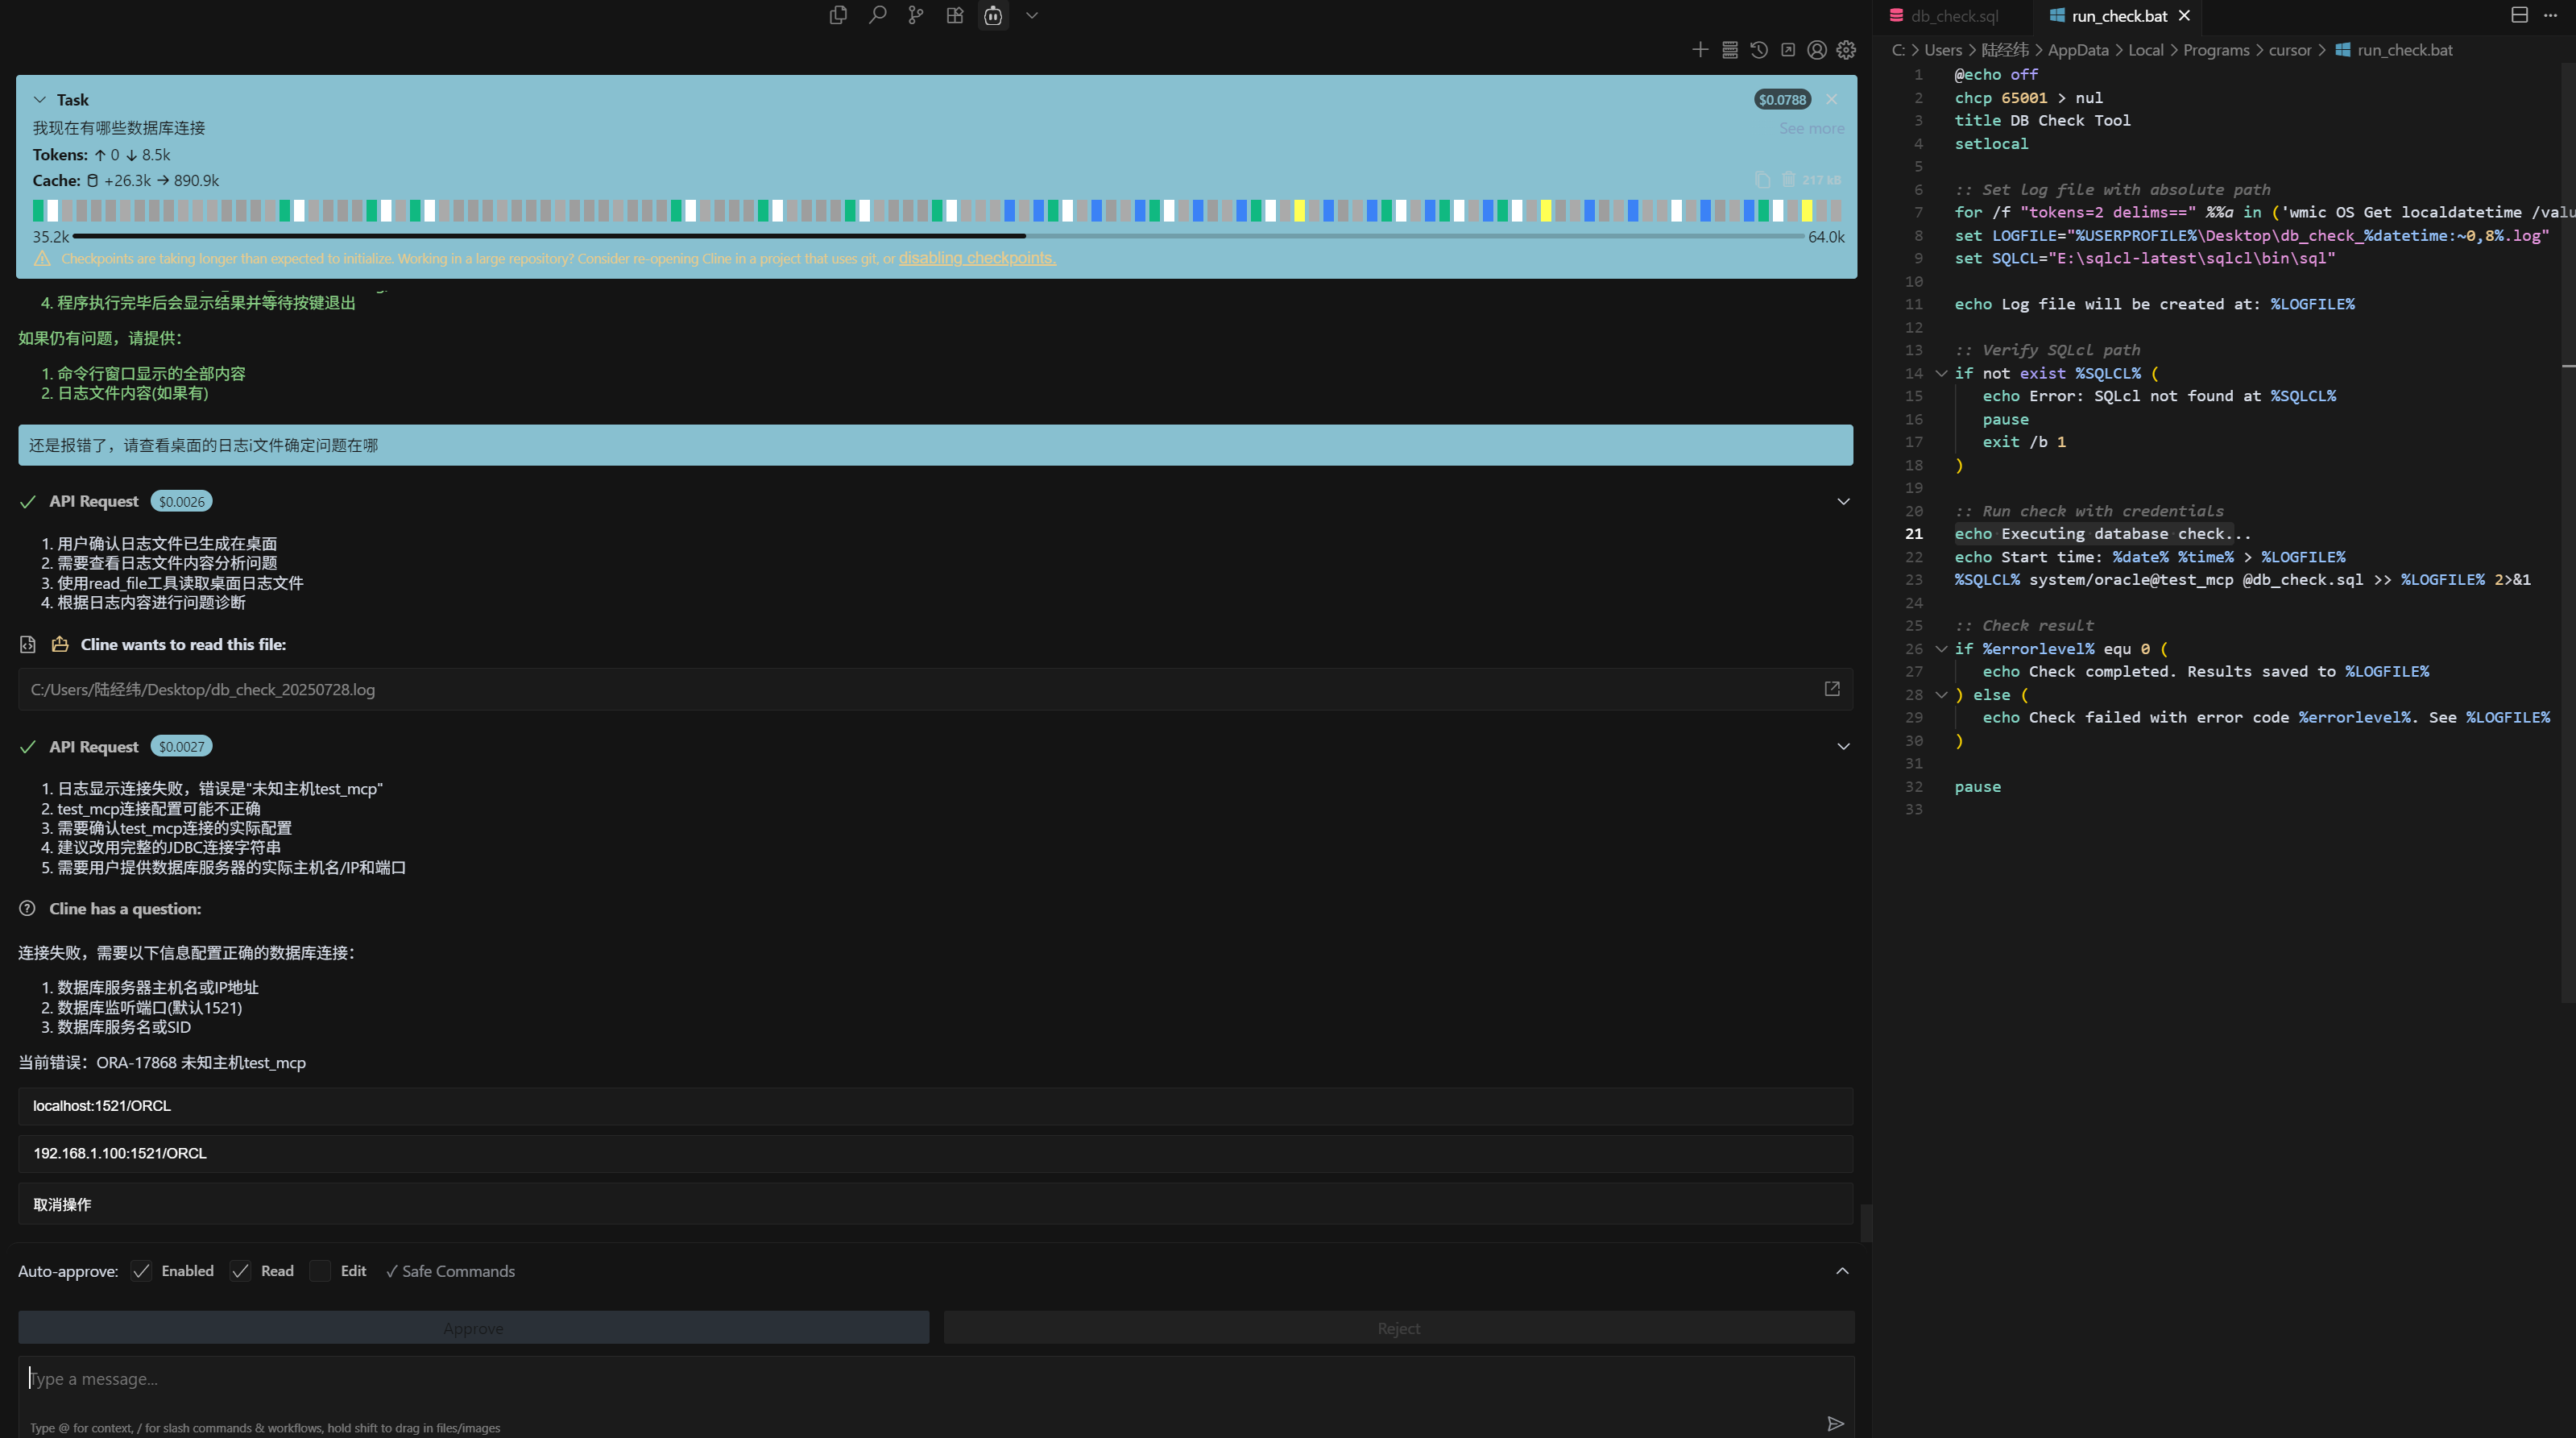Click the first green block in task timeline
Screen dimensions: 2576x1438
point(38,210)
